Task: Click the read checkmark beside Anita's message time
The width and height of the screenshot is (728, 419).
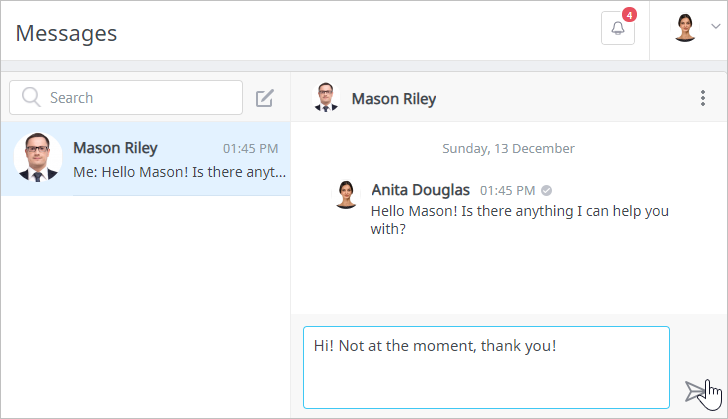Action: coord(547,190)
